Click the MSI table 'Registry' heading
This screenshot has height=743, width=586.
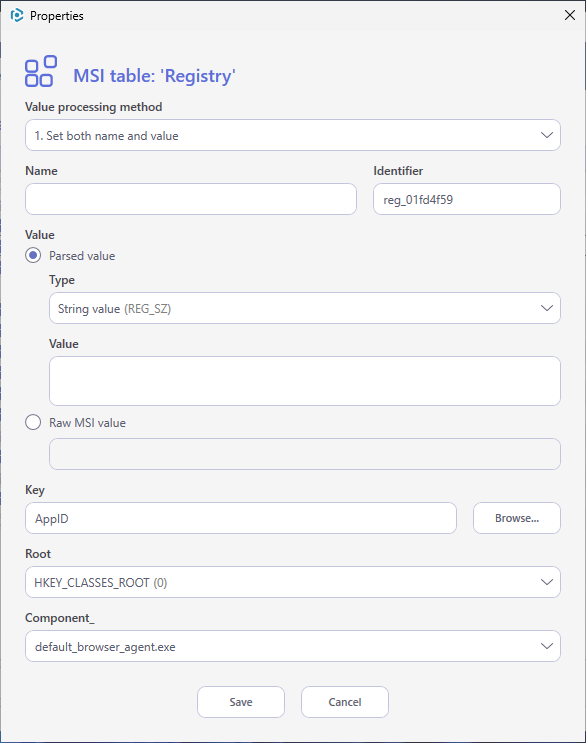[154, 76]
